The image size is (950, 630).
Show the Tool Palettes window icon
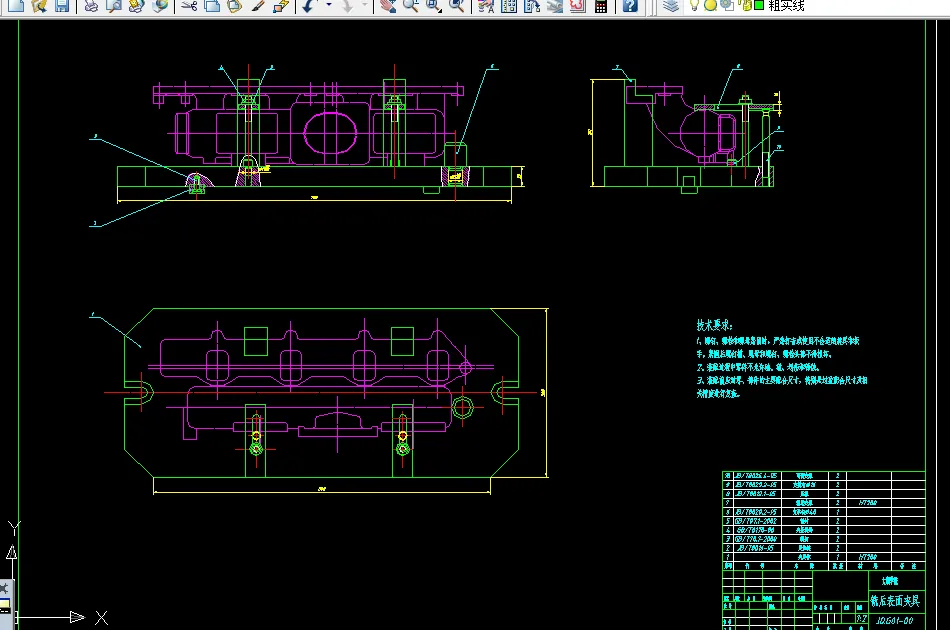click(532, 5)
